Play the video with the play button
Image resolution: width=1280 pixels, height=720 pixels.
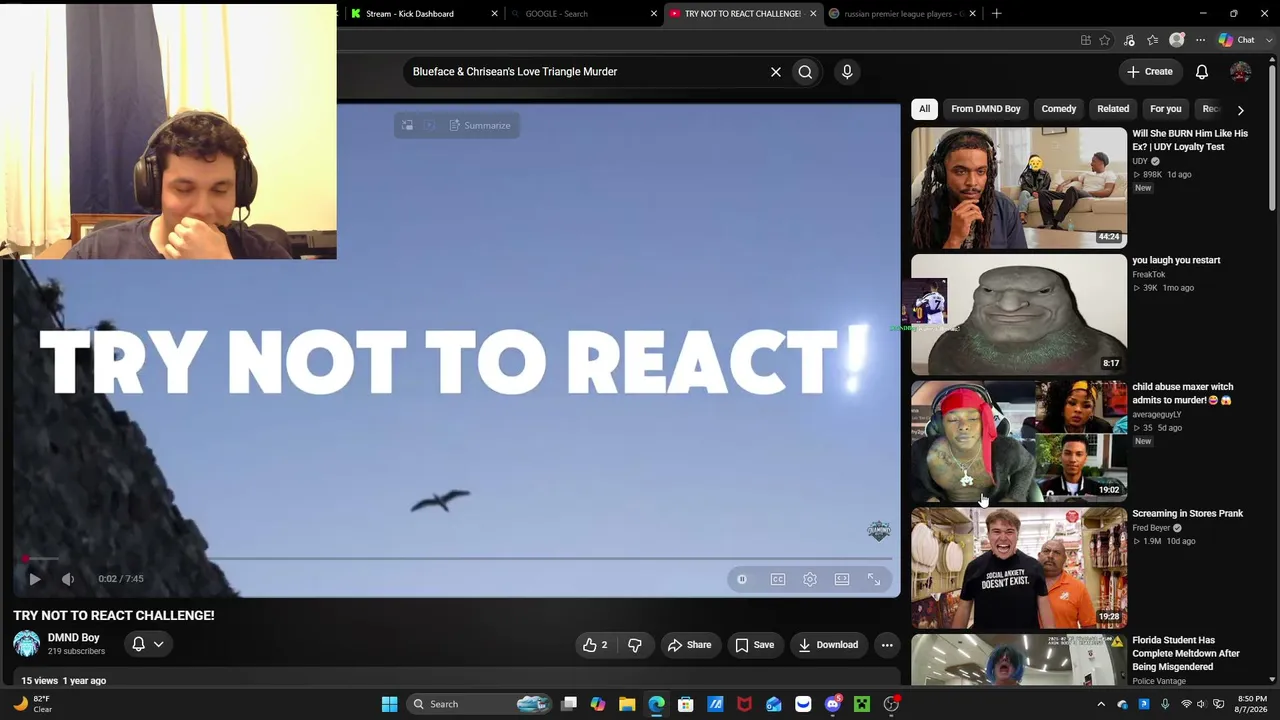click(34, 579)
